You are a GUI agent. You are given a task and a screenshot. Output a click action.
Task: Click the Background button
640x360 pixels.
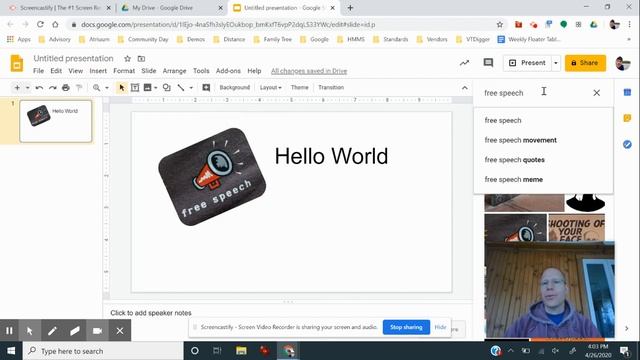235,87
